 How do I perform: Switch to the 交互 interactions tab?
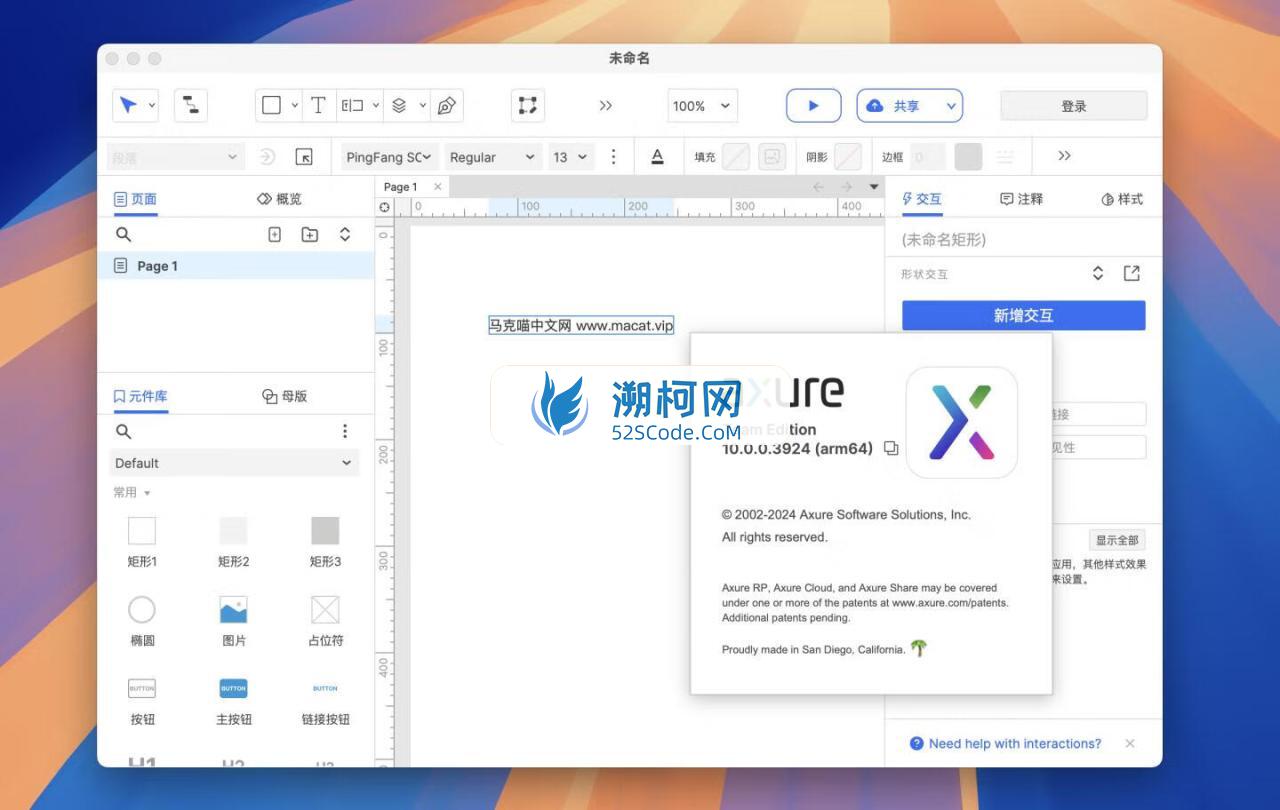tap(922, 199)
